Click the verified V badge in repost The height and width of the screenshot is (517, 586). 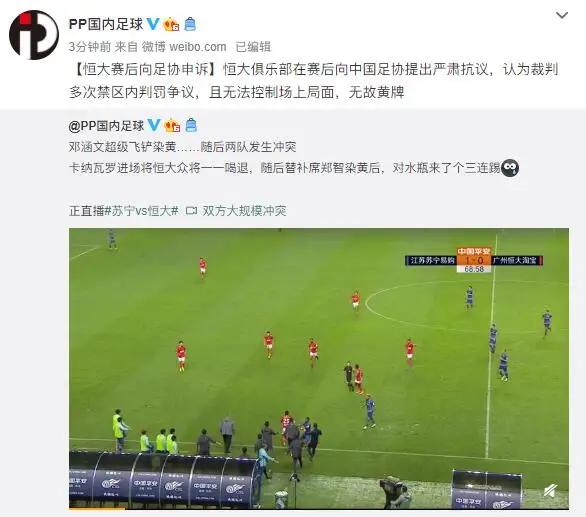coord(154,125)
